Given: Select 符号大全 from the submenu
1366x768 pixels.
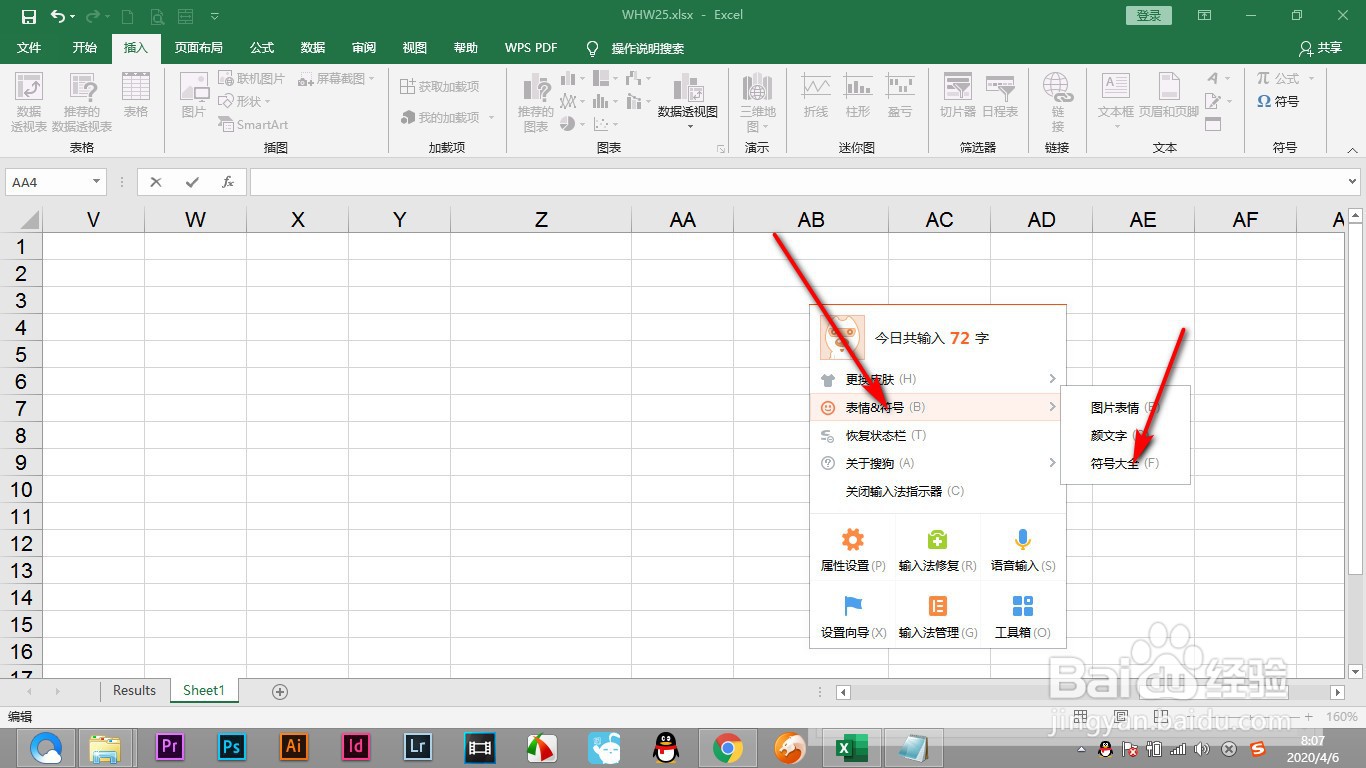Looking at the screenshot, I should (x=1116, y=463).
